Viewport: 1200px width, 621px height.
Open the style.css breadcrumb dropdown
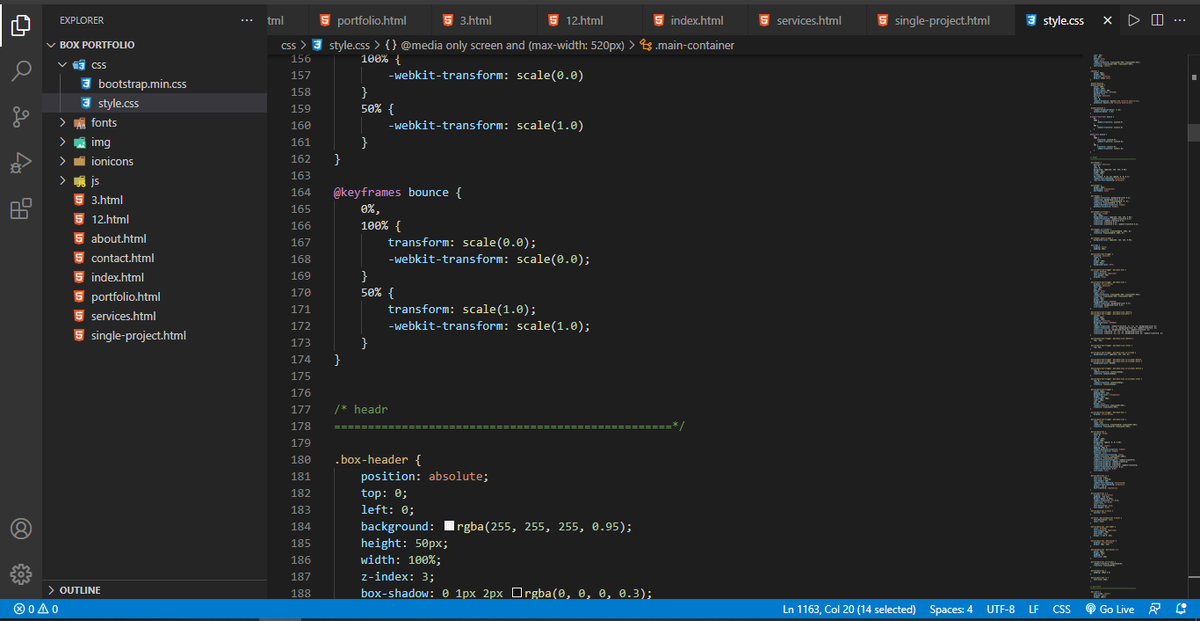coord(342,45)
